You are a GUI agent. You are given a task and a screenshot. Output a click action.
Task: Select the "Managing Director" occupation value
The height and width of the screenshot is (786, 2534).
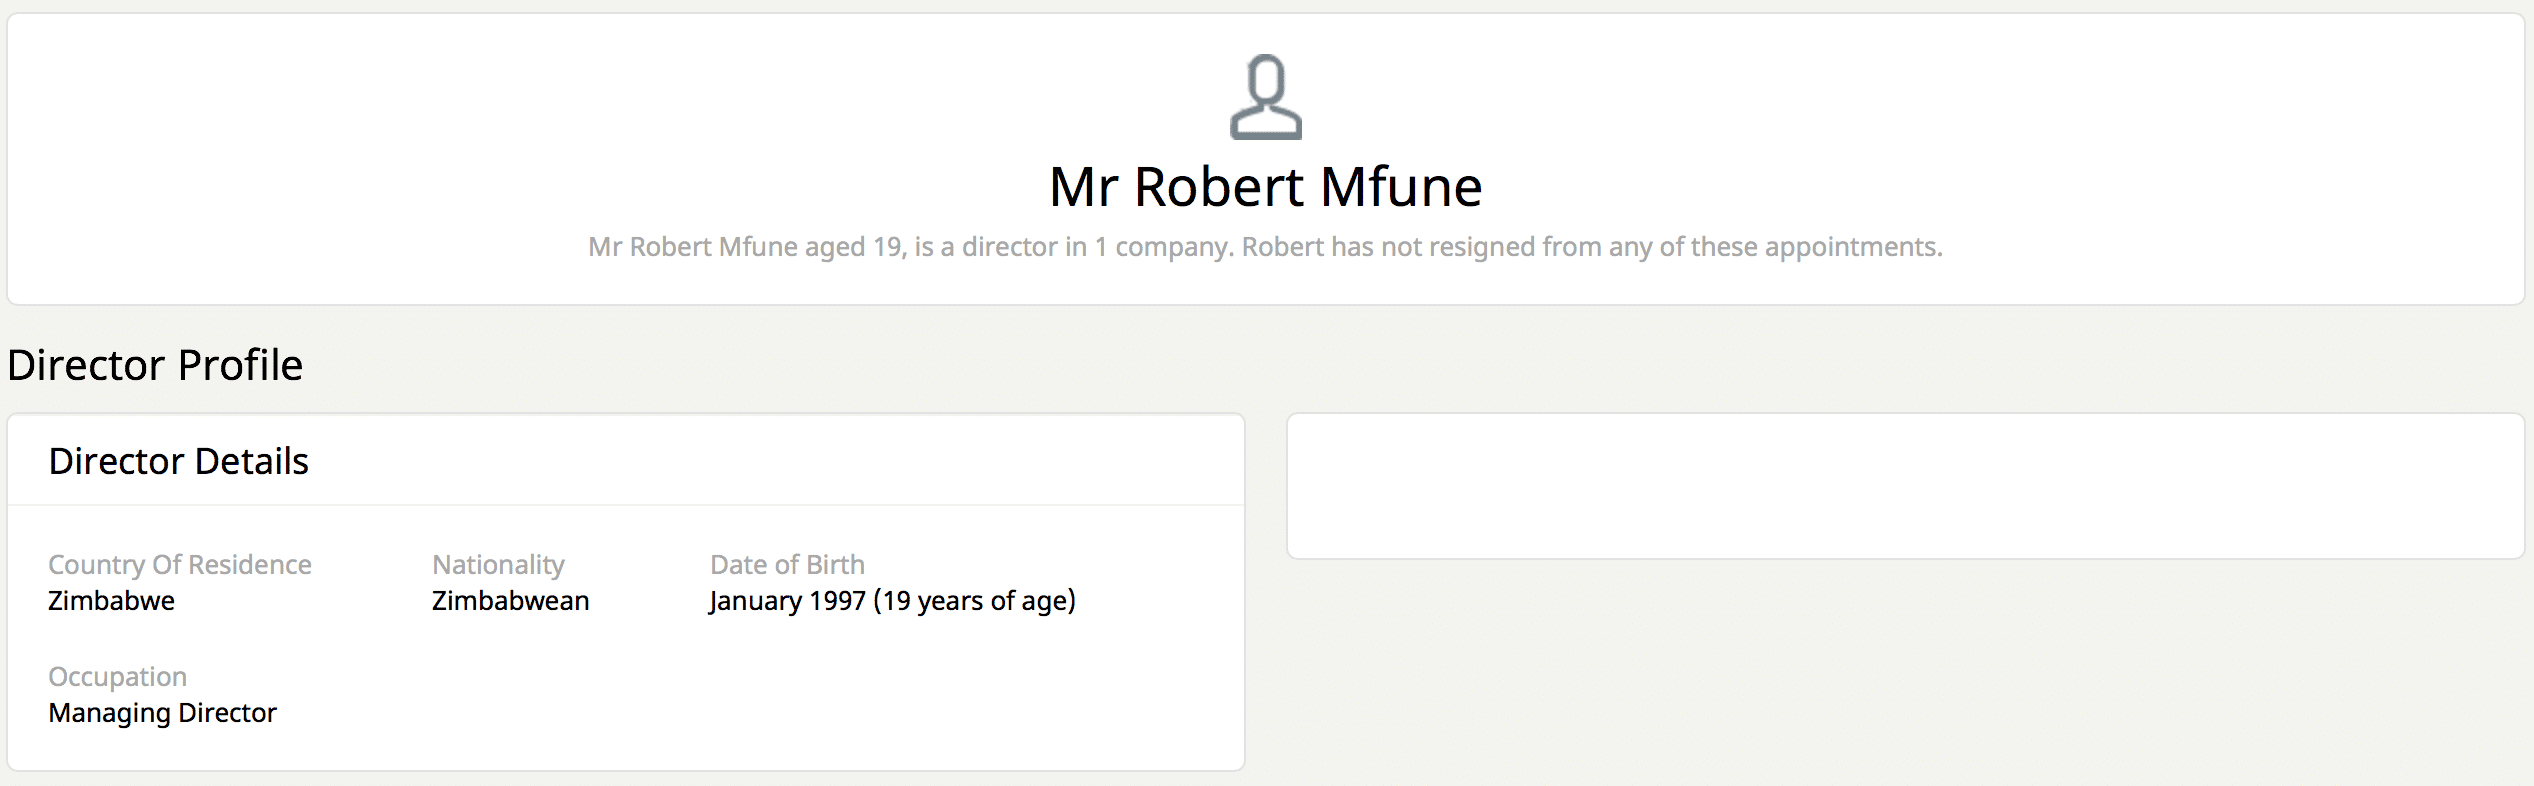[162, 713]
